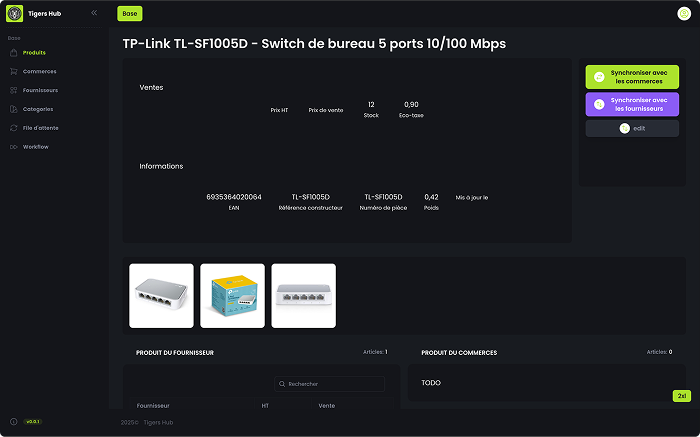Click the Eco-taxe value 0,90
Screen dimensions: 700x437
[411, 104]
